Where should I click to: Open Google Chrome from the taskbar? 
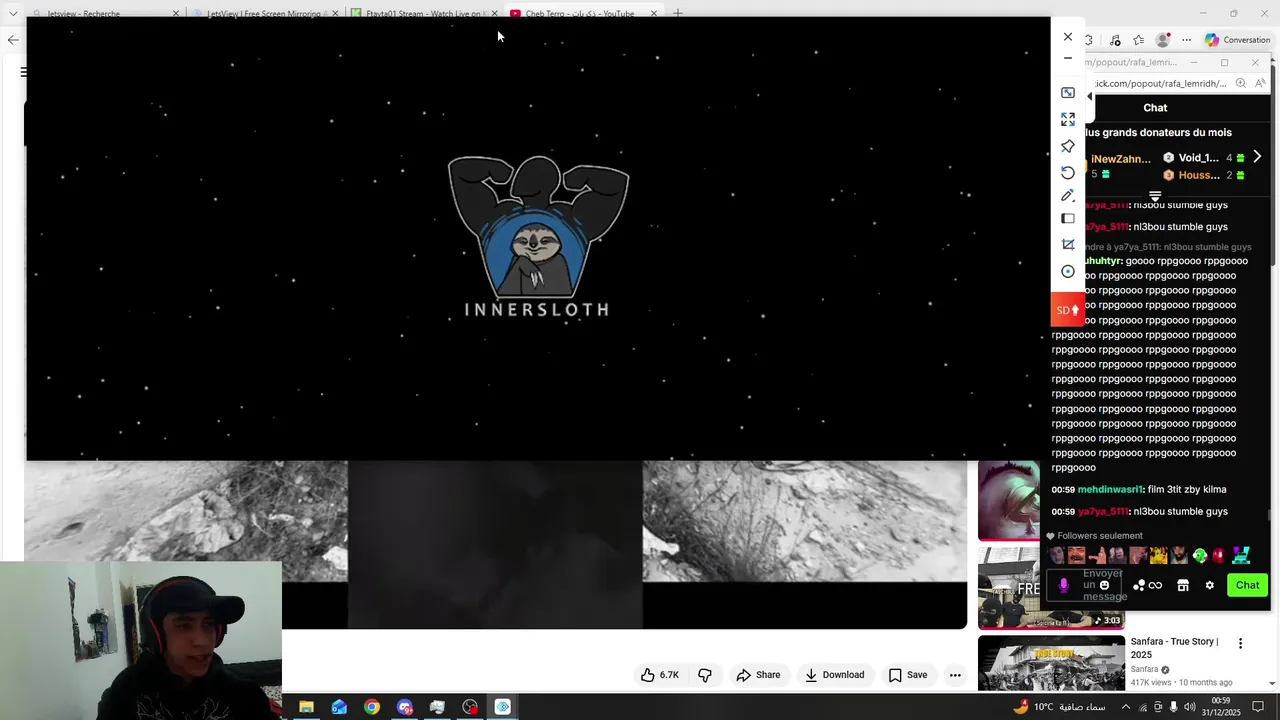372,707
